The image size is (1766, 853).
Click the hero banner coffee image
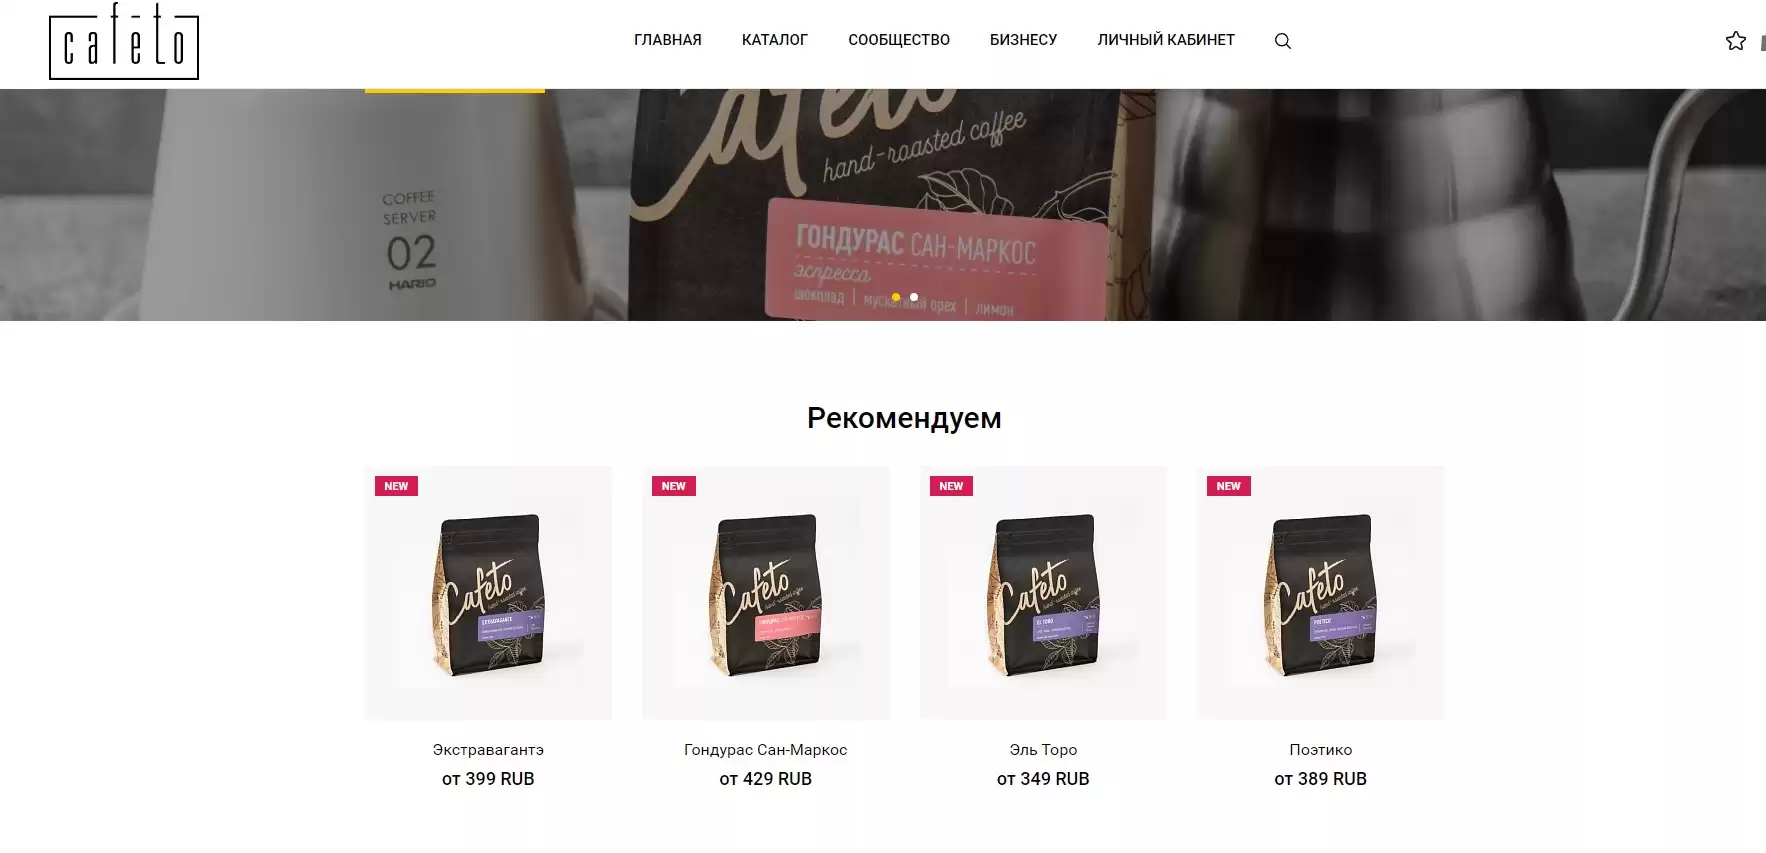click(883, 205)
